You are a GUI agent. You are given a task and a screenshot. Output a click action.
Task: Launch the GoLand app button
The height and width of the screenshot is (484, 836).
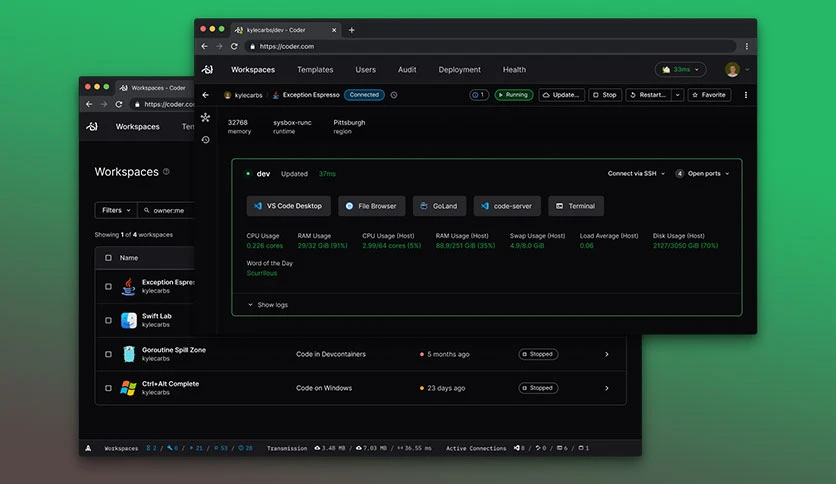pos(439,206)
